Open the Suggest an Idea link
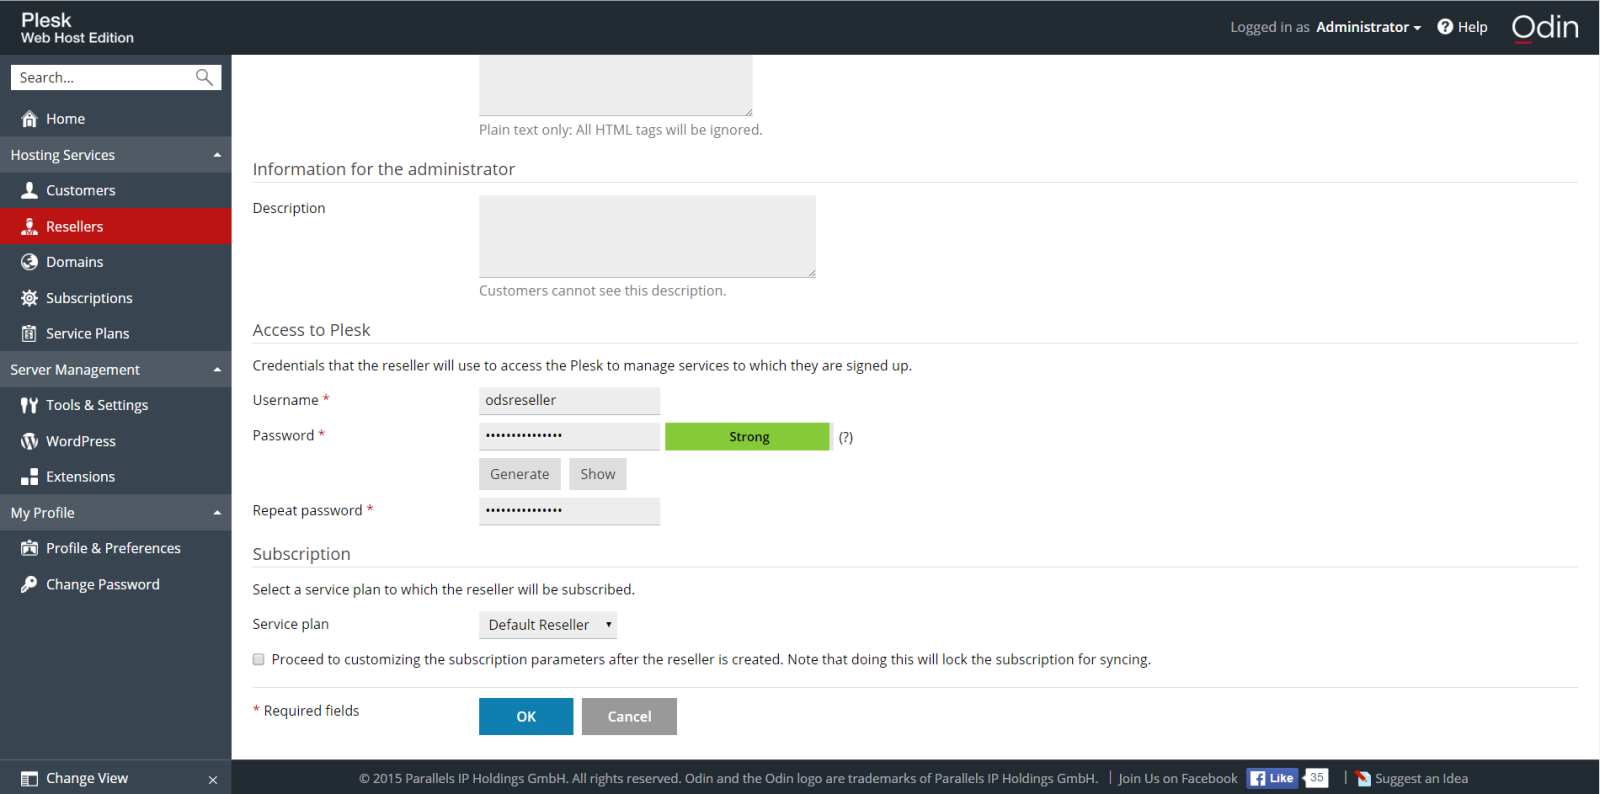The image size is (1600, 794). click(x=1421, y=779)
